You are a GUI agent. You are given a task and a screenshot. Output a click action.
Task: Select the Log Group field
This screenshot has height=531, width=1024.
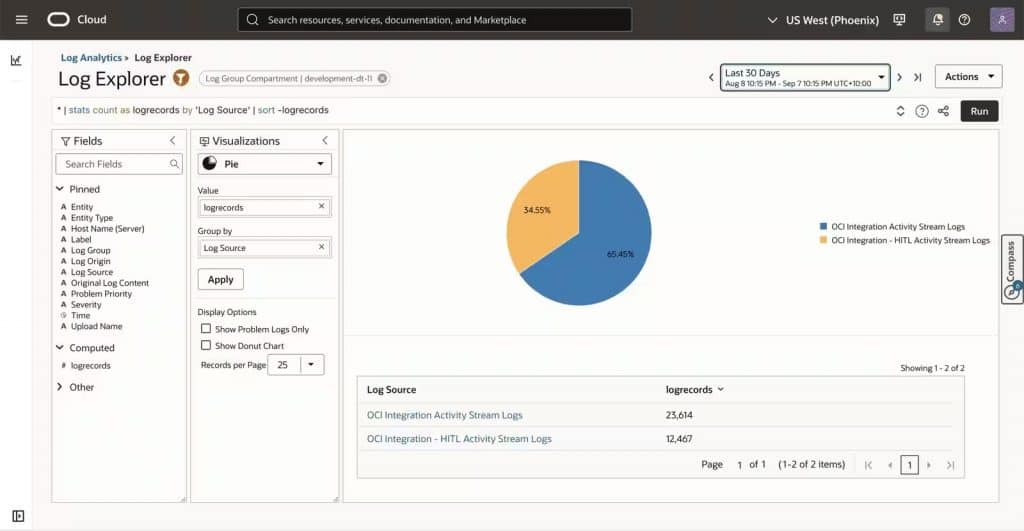coord(90,250)
